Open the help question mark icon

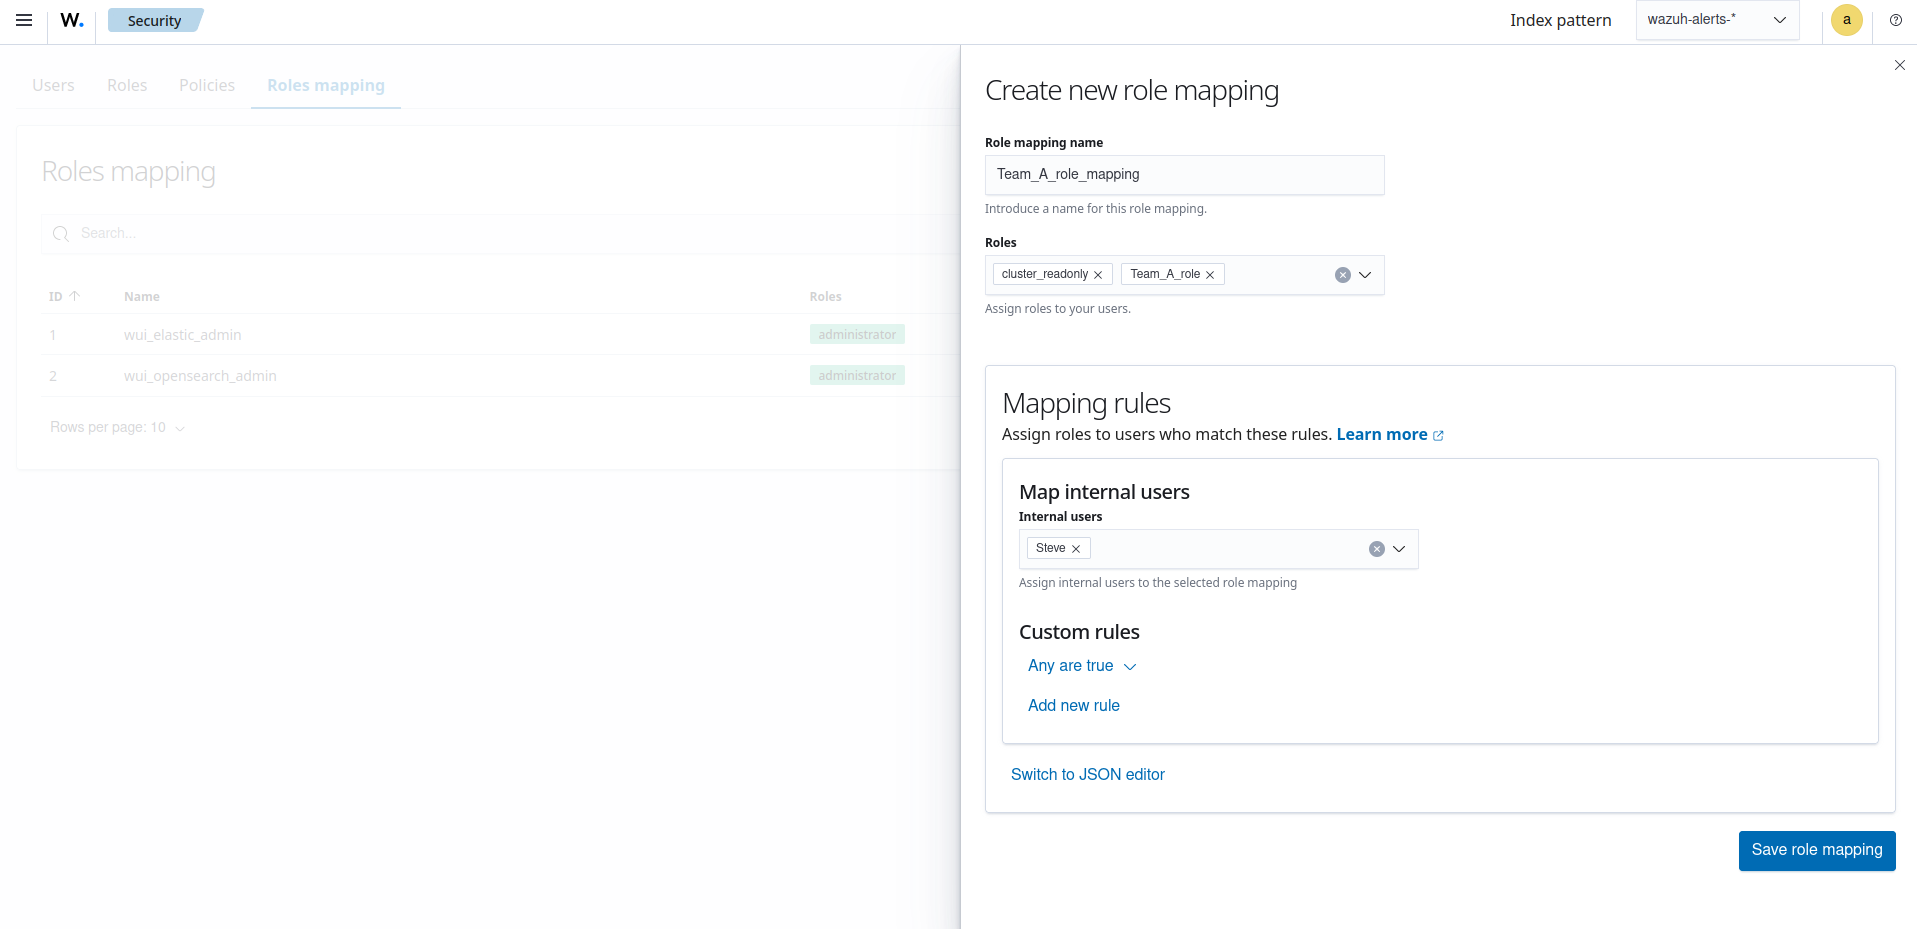click(1895, 20)
